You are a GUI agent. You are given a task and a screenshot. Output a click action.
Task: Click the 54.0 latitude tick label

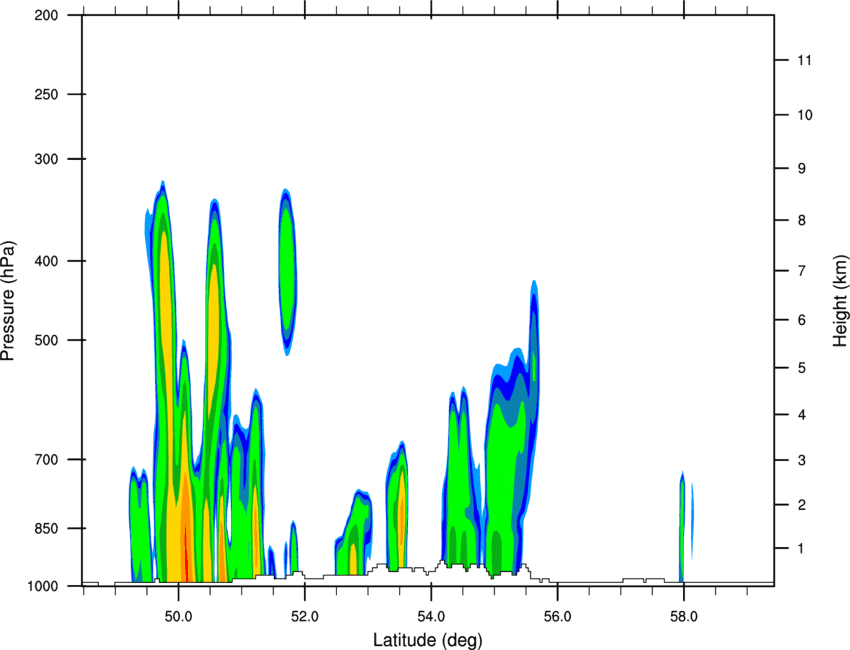click(x=431, y=617)
